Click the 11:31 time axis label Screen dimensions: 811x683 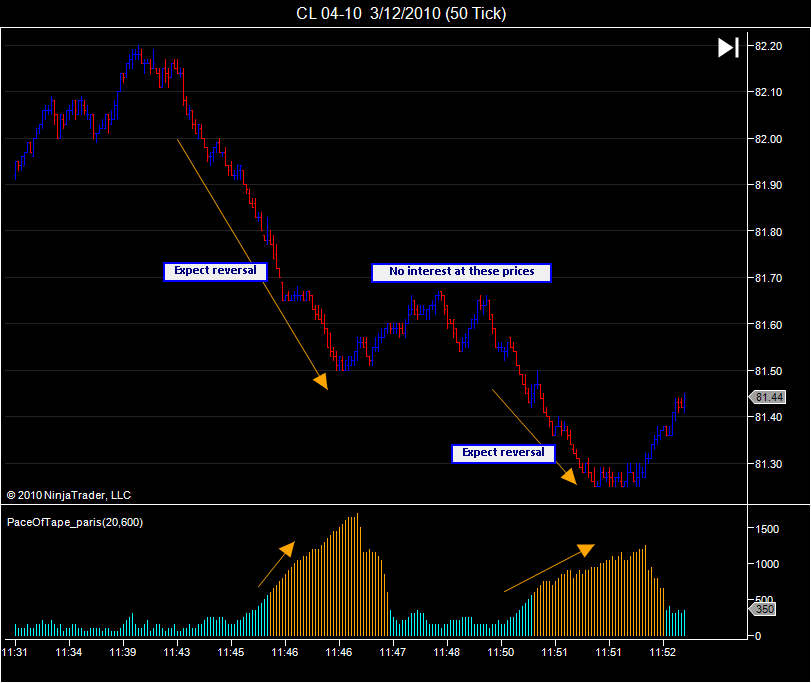click(x=14, y=652)
